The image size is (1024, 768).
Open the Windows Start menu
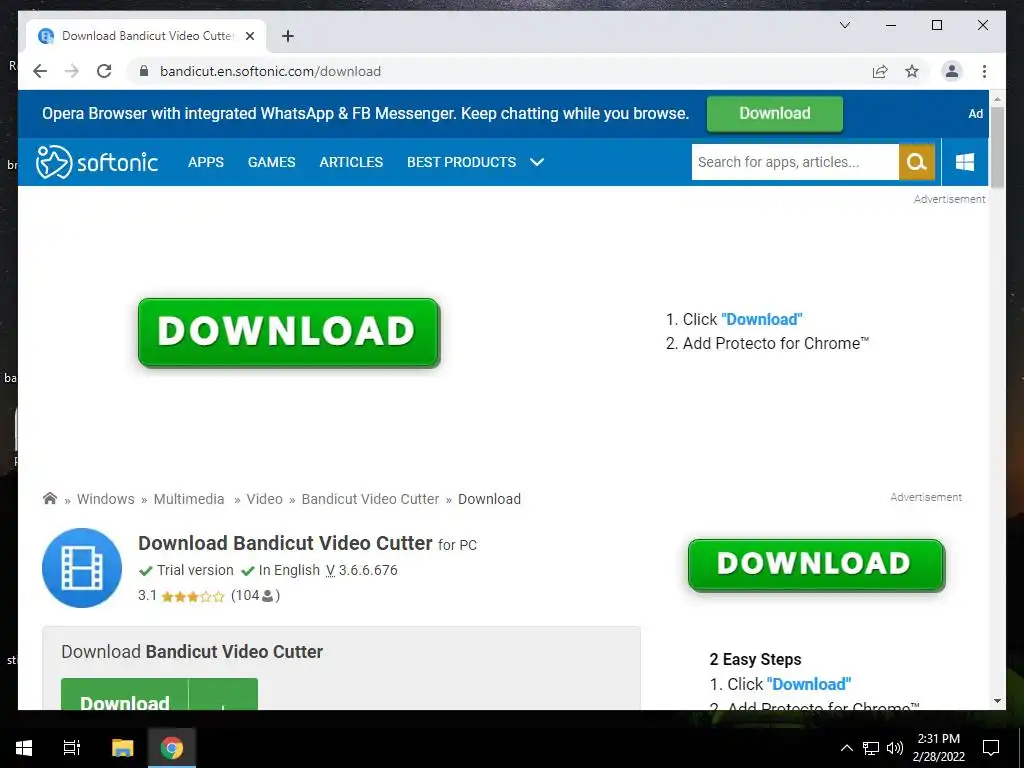tap(24, 748)
